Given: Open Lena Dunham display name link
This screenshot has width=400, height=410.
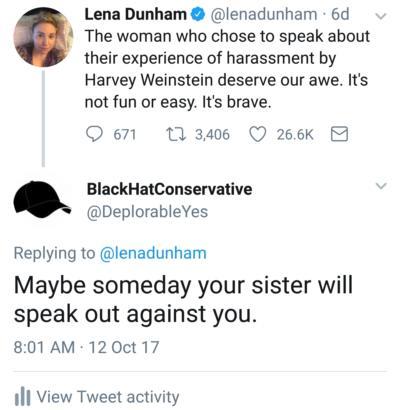Looking at the screenshot, I should [x=136, y=14].
